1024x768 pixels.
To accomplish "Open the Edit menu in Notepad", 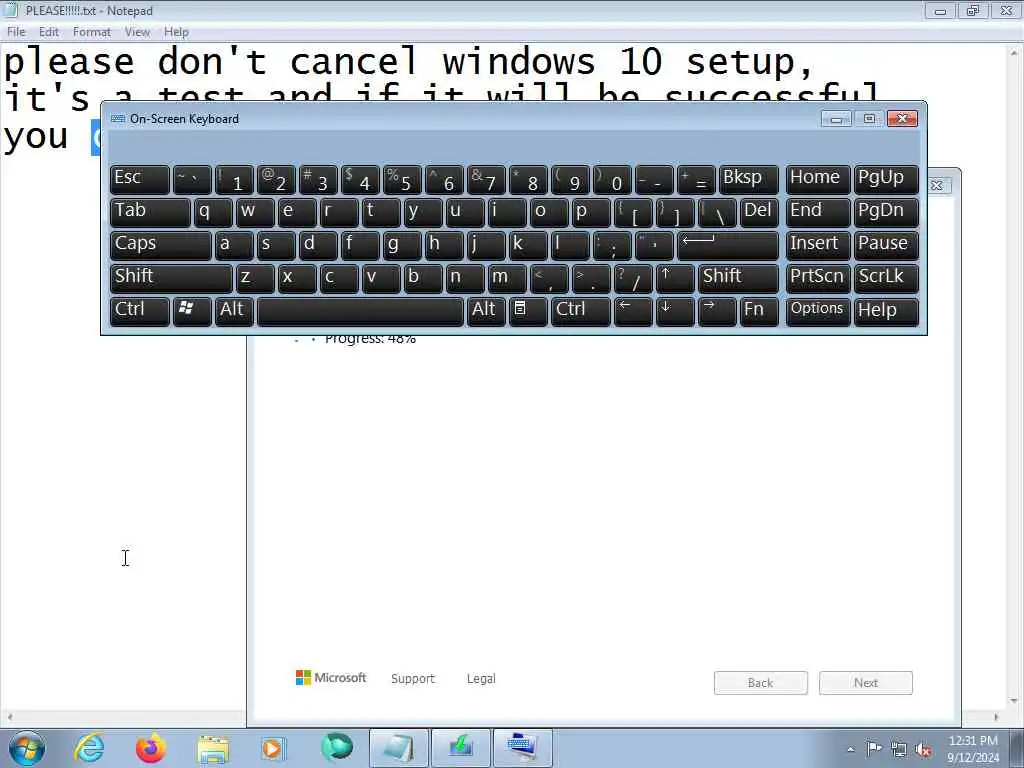I will click(x=48, y=32).
